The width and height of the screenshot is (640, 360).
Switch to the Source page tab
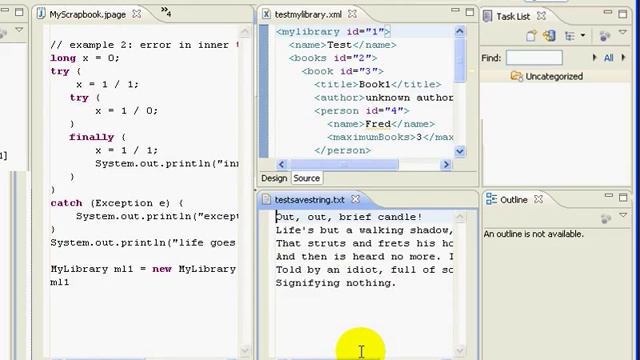pos(307,178)
